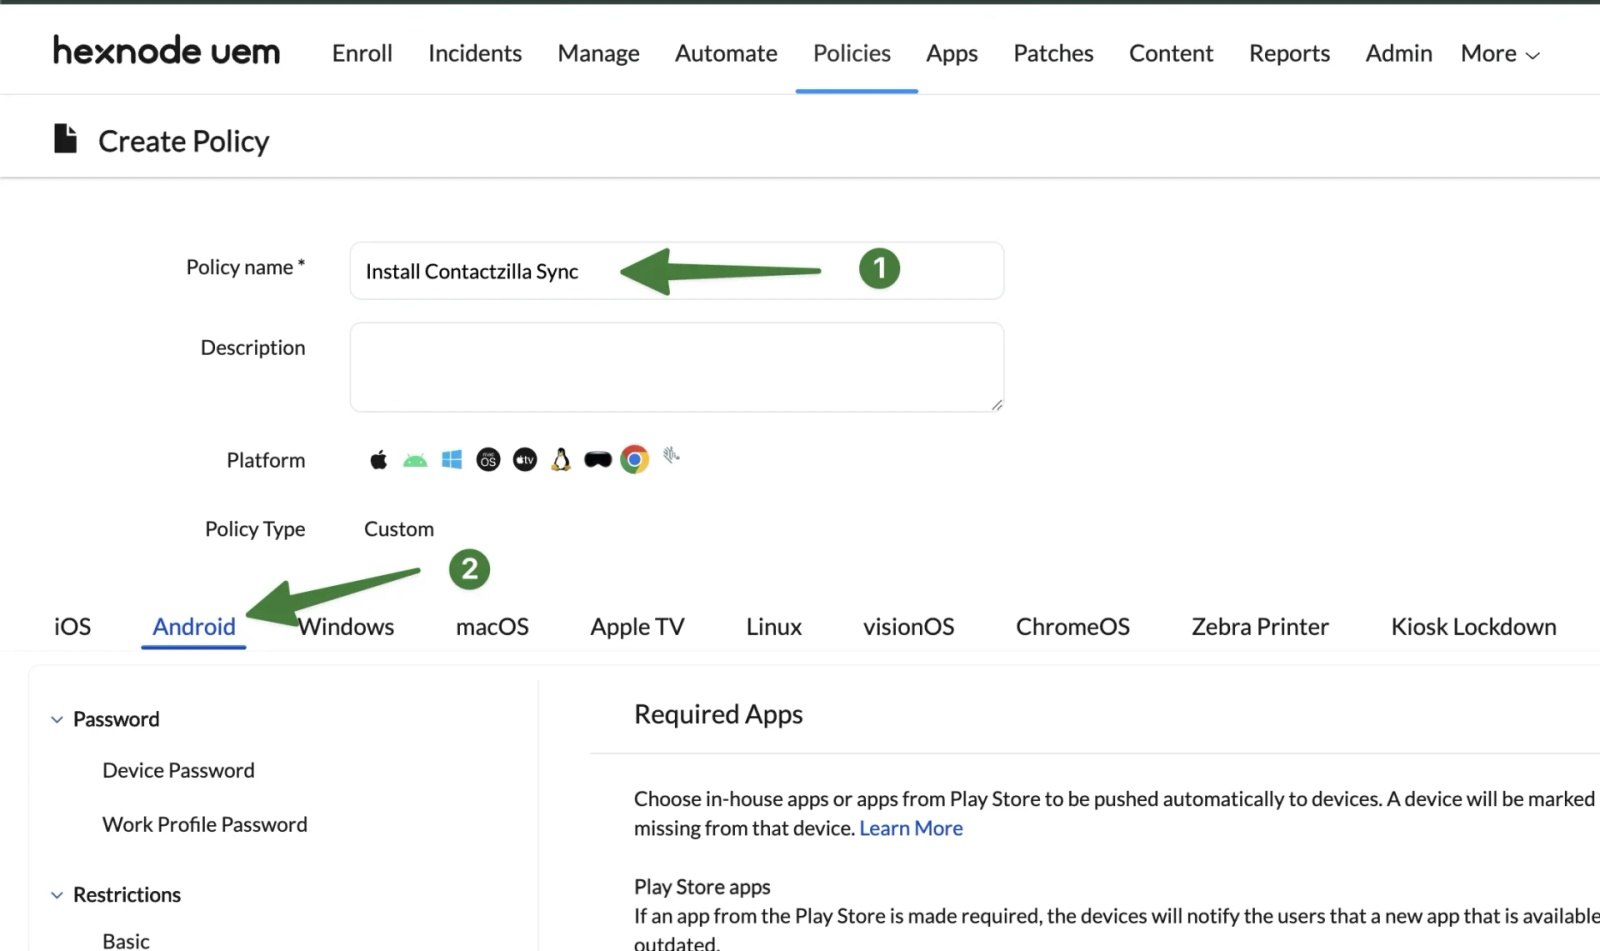This screenshot has height=951, width=1600.
Task: Click the Required Apps heading
Action: tap(719, 715)
